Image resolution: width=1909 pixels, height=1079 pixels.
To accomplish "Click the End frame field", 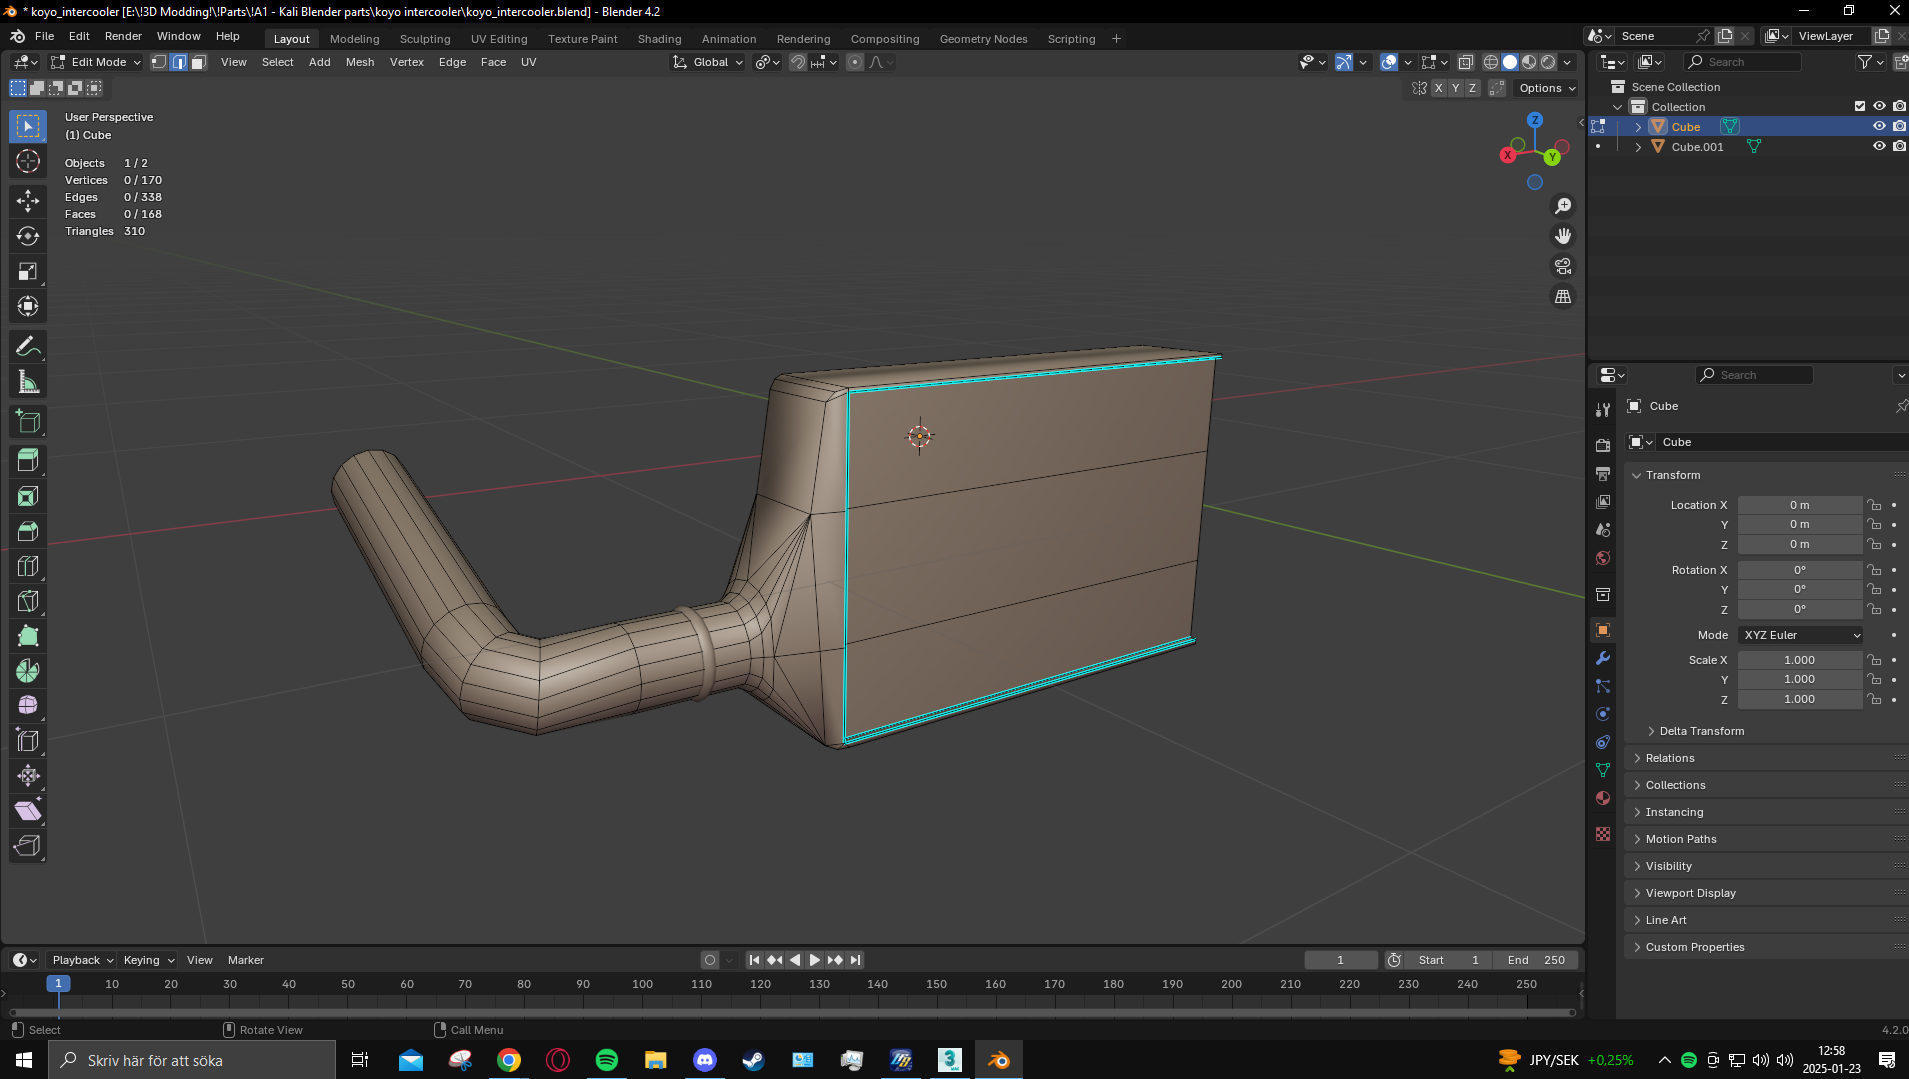I will point(1536,960).
